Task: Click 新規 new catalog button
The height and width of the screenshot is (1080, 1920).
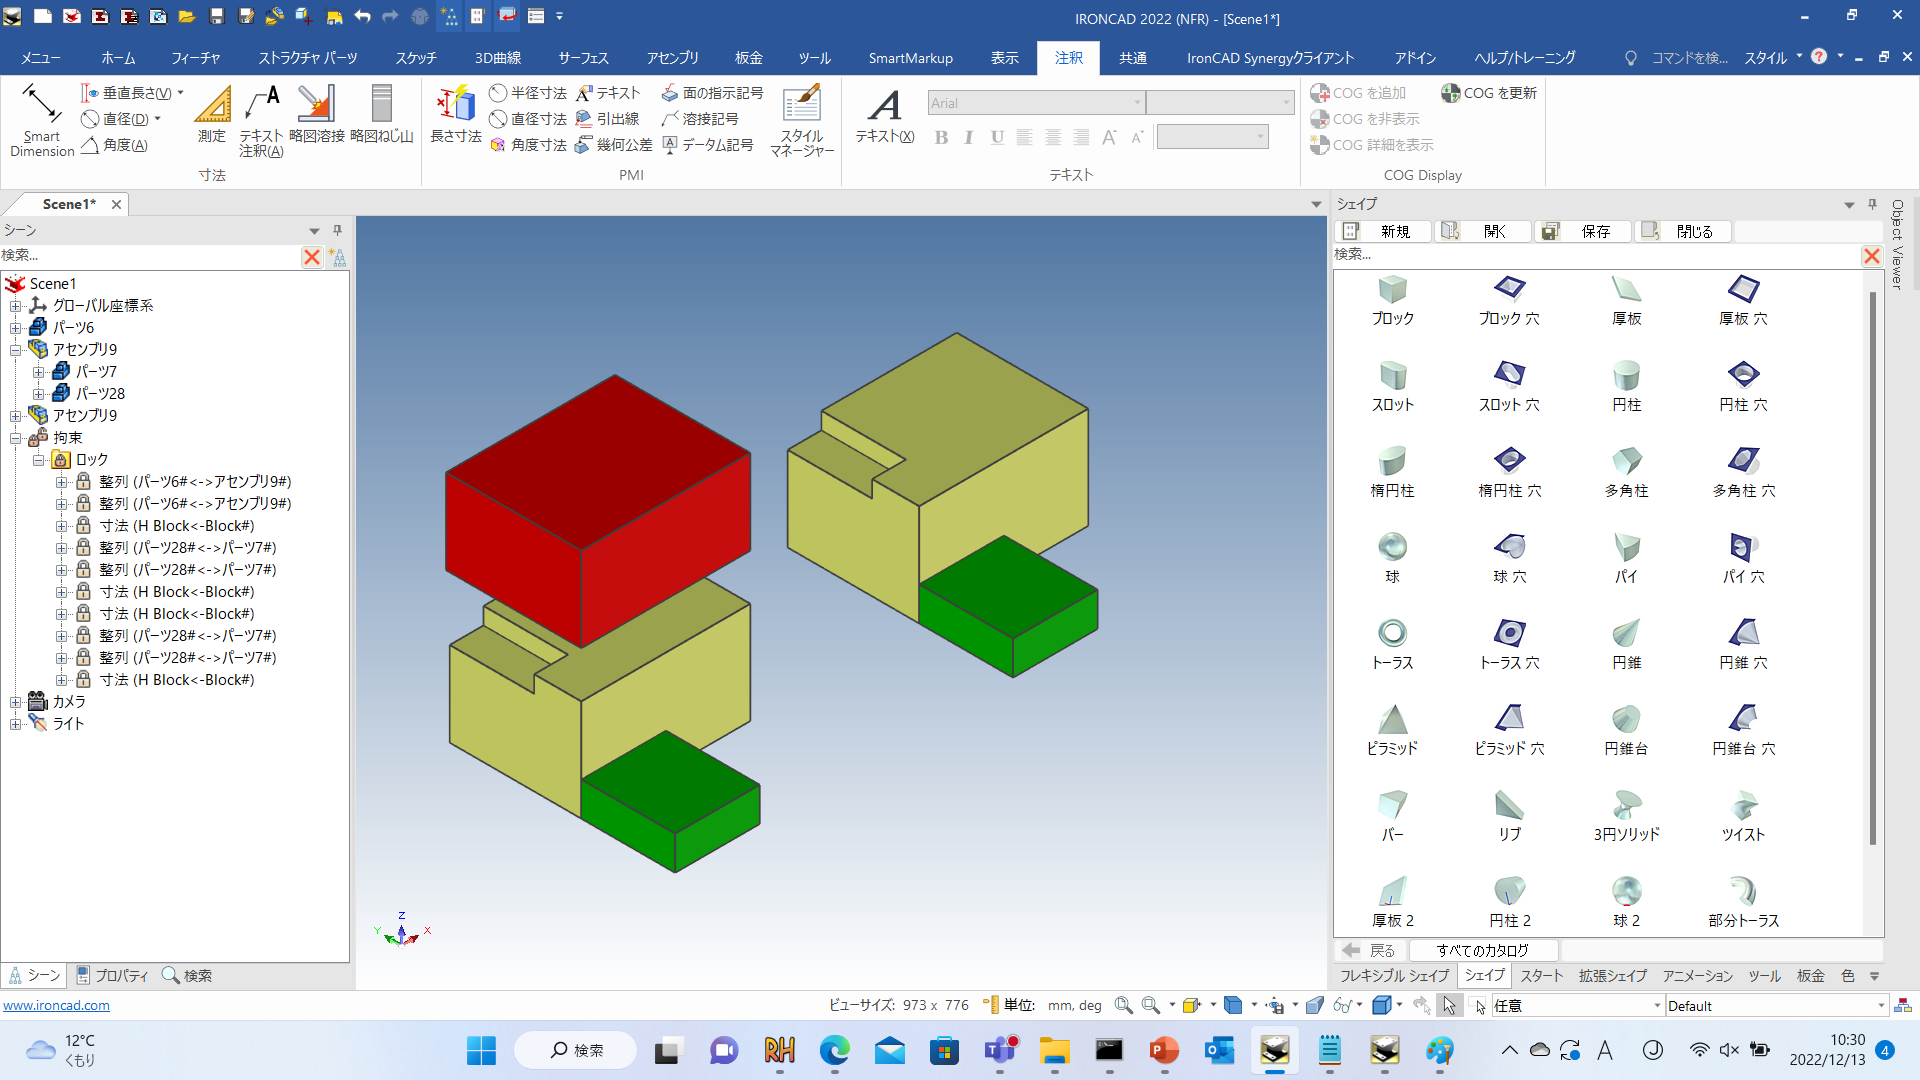Action: [x=1383, y=231]
